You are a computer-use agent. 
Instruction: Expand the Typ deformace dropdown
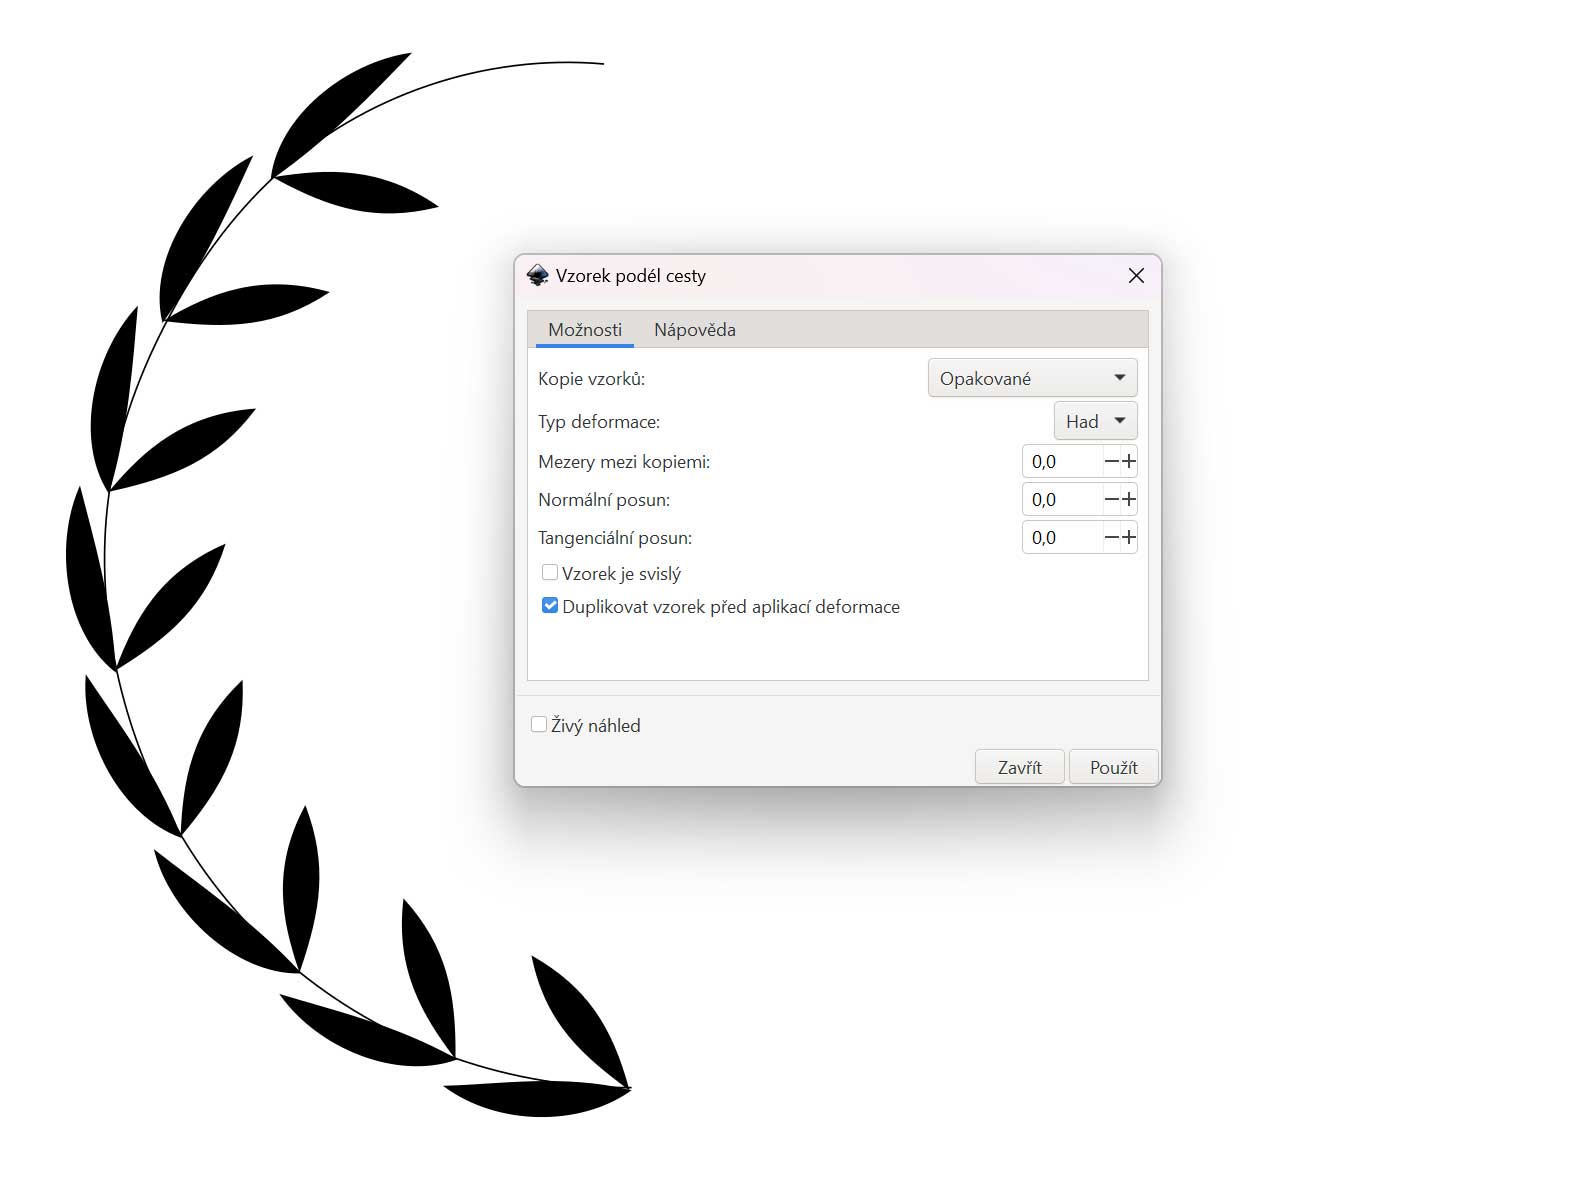1095,421
